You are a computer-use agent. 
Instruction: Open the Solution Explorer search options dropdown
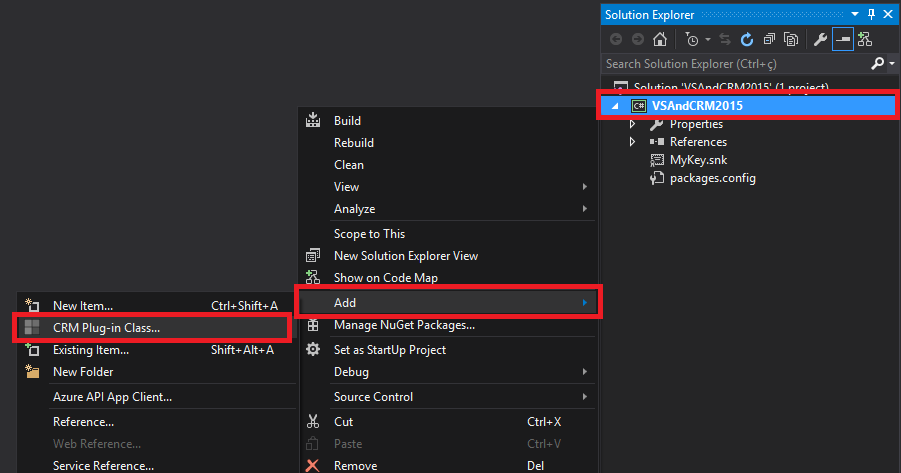(x=890, y=64)
